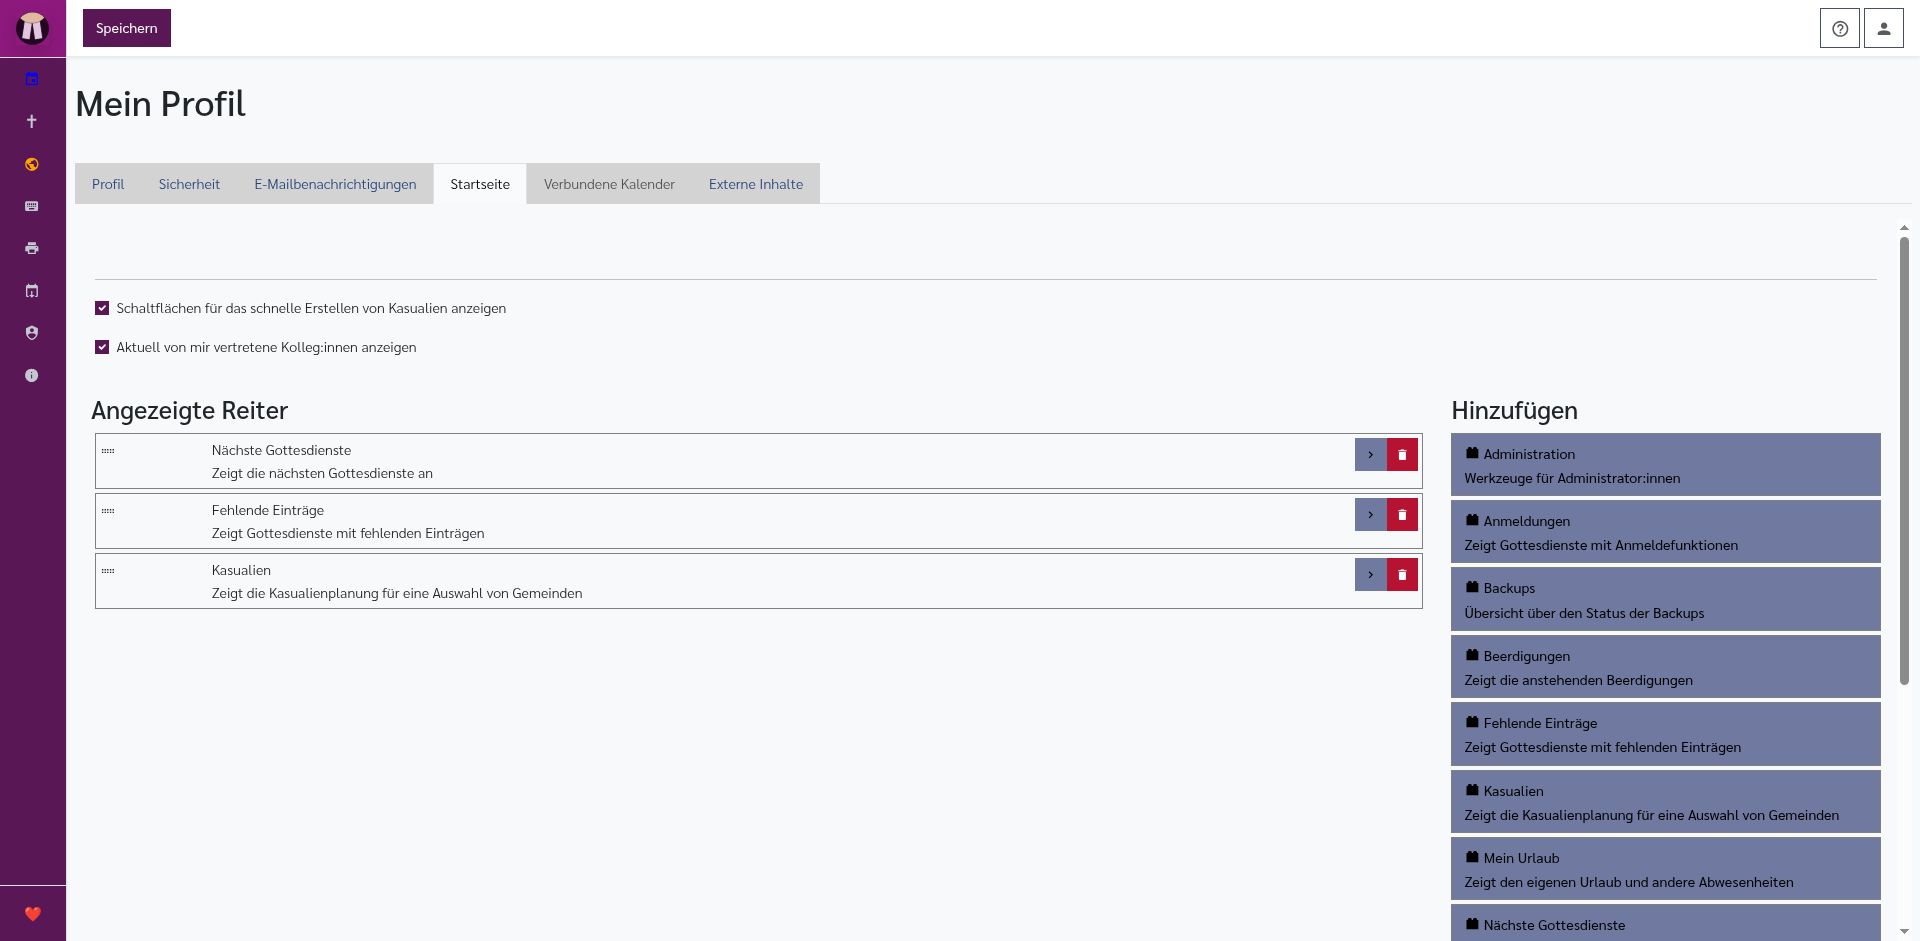This screenshot has height=941, width=1920.
Task: Open the Verbundene Kalender tab
Action: pos(609,184)
